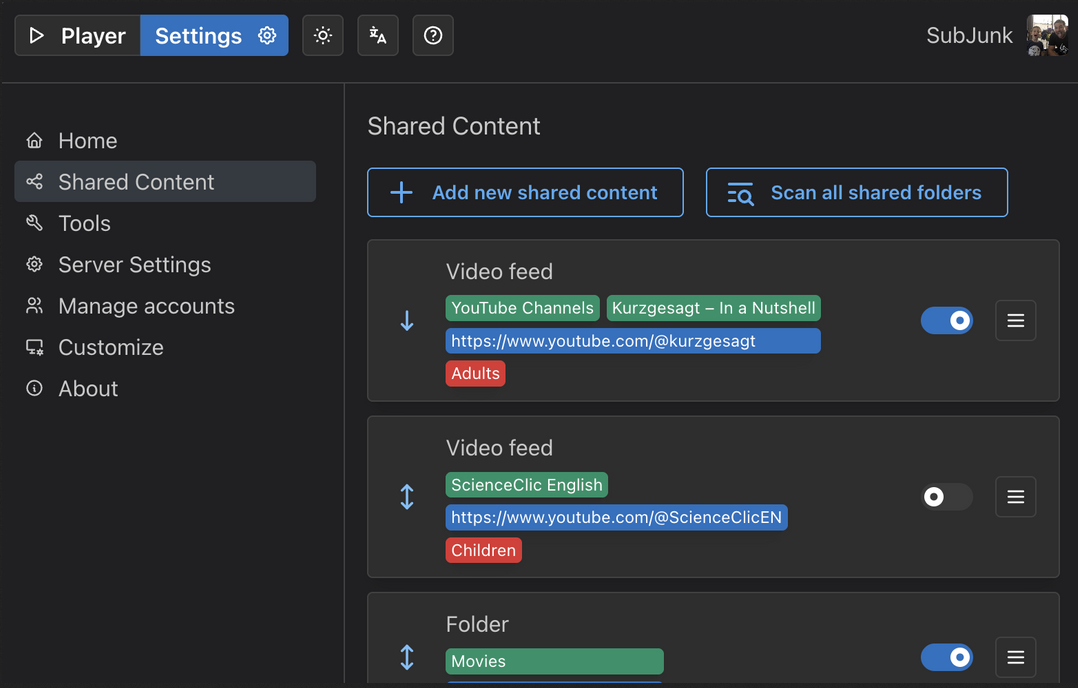Click the youtube.com/@ScienceClicEN URL
1078x688 pixels.
tap(617, 518)
